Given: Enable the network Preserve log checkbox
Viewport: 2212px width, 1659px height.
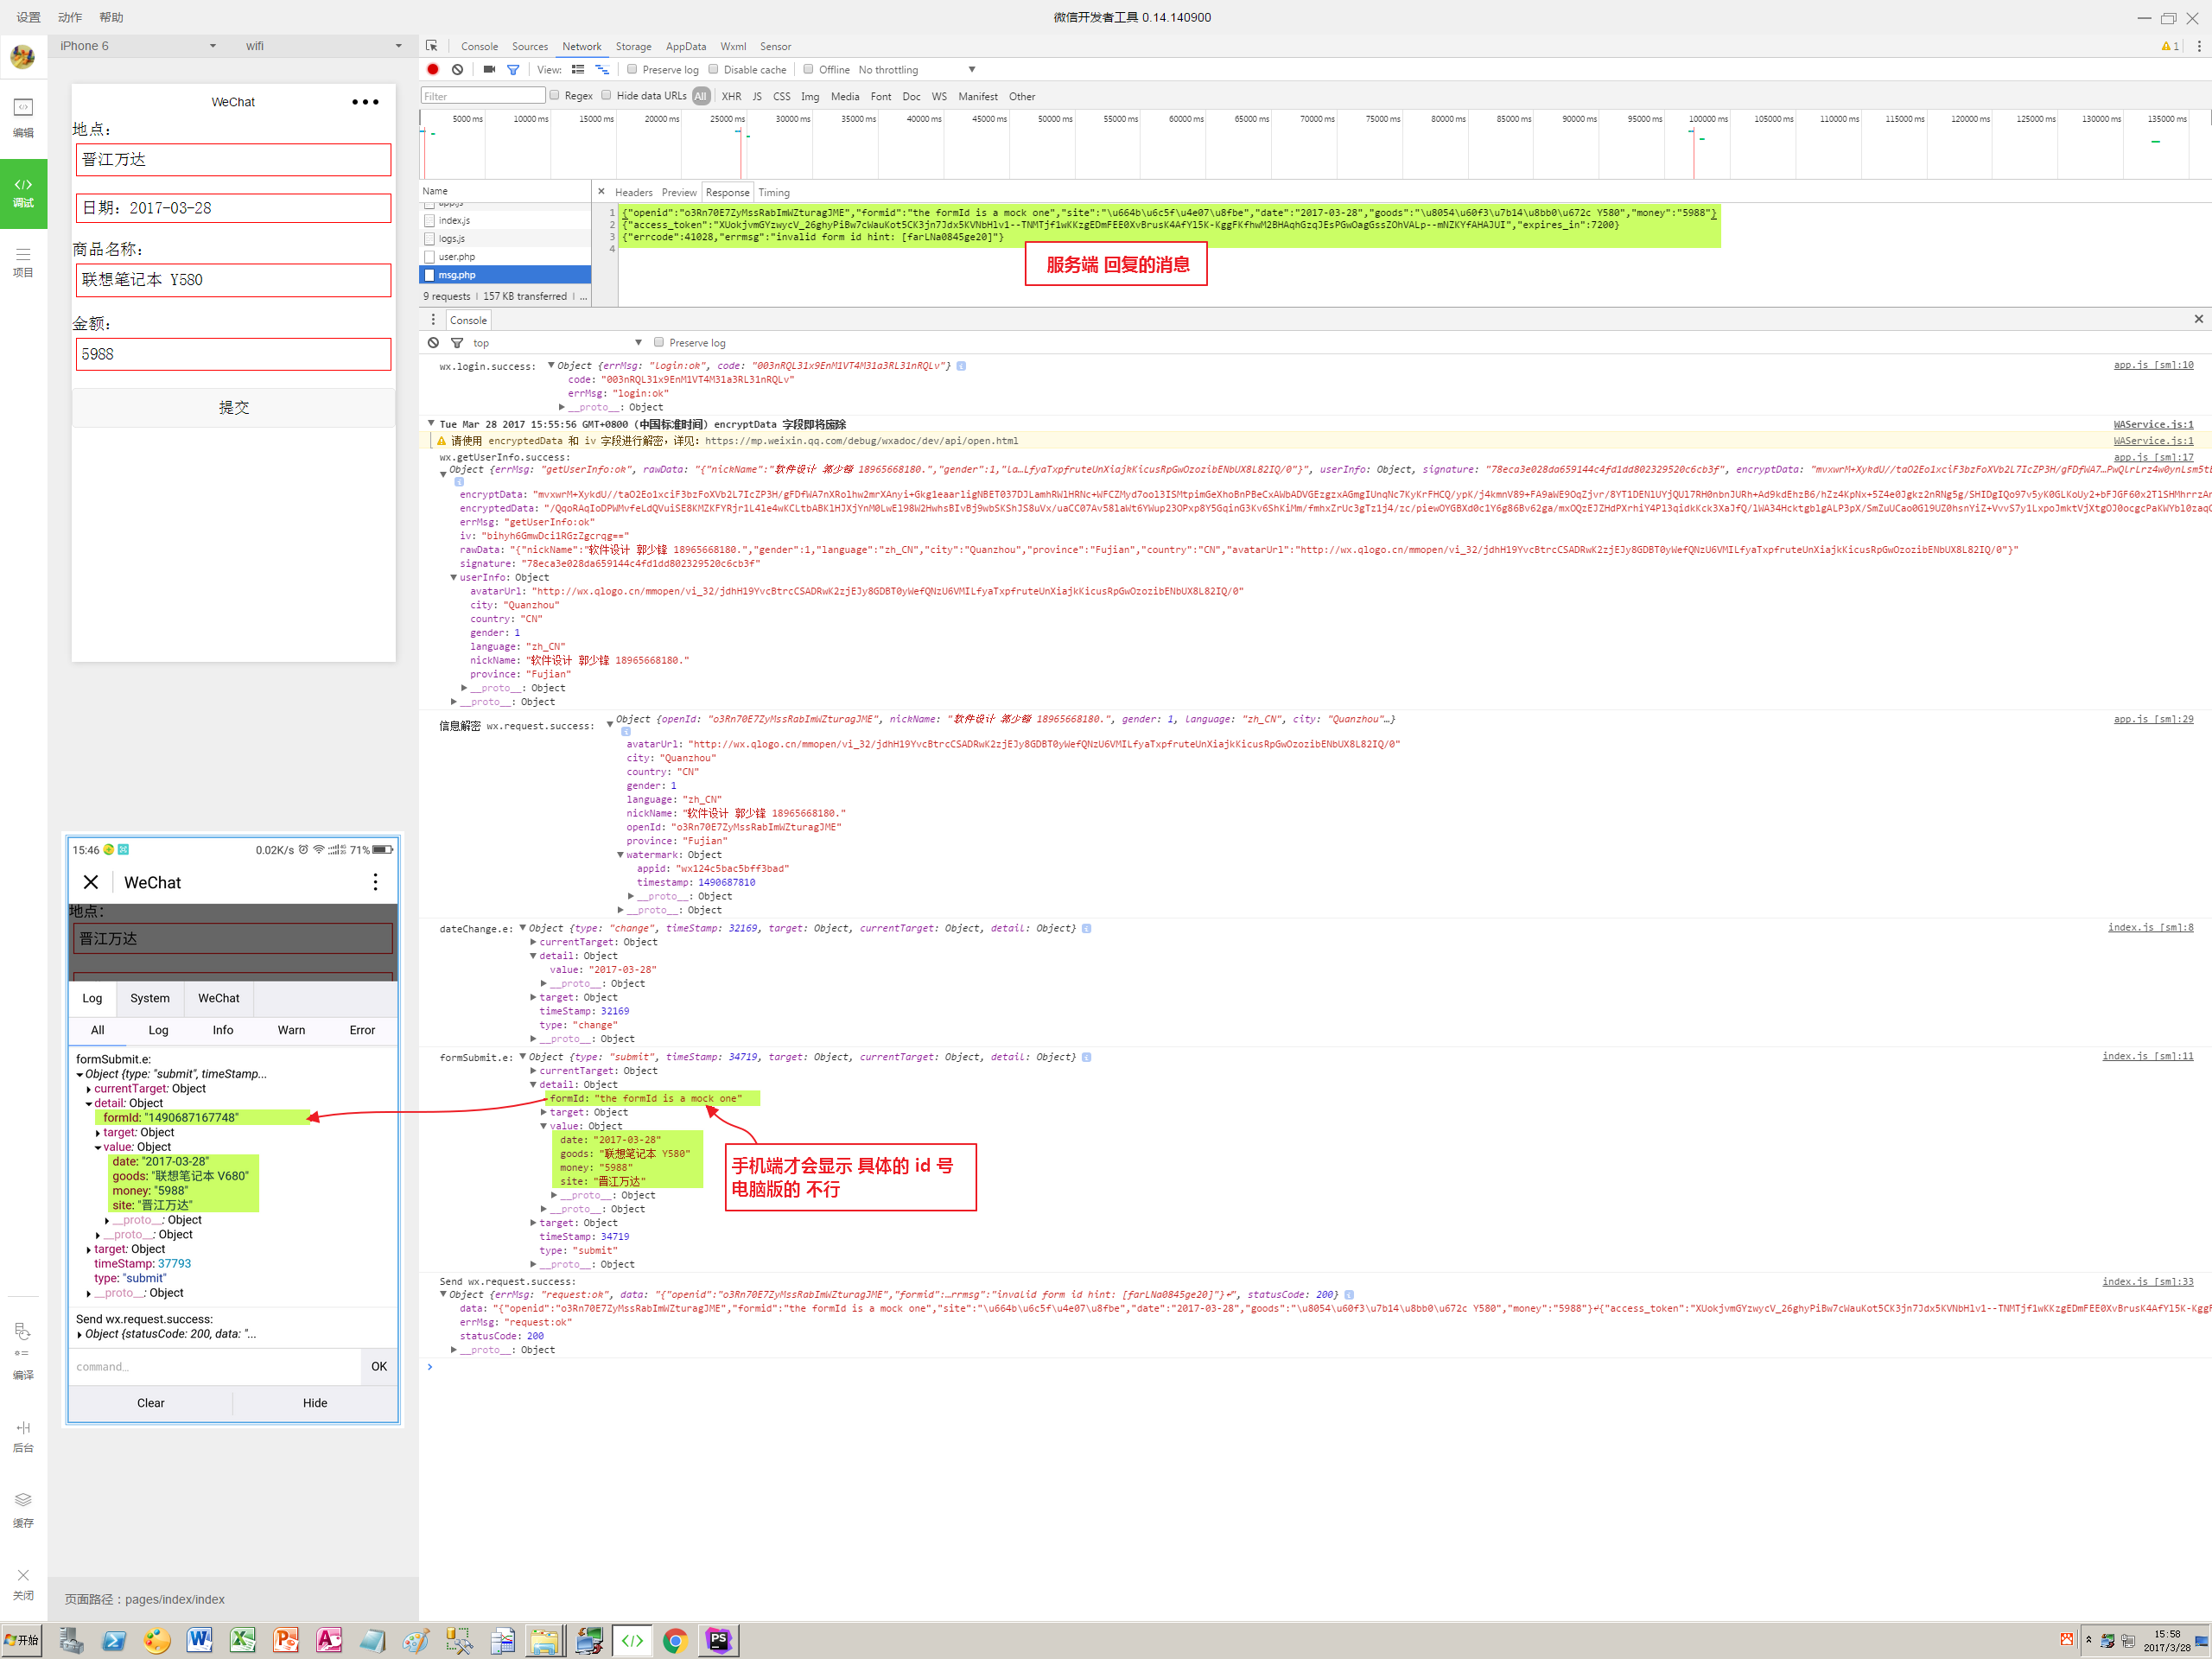Looking at the screenshot, I should tap(632, 69).
